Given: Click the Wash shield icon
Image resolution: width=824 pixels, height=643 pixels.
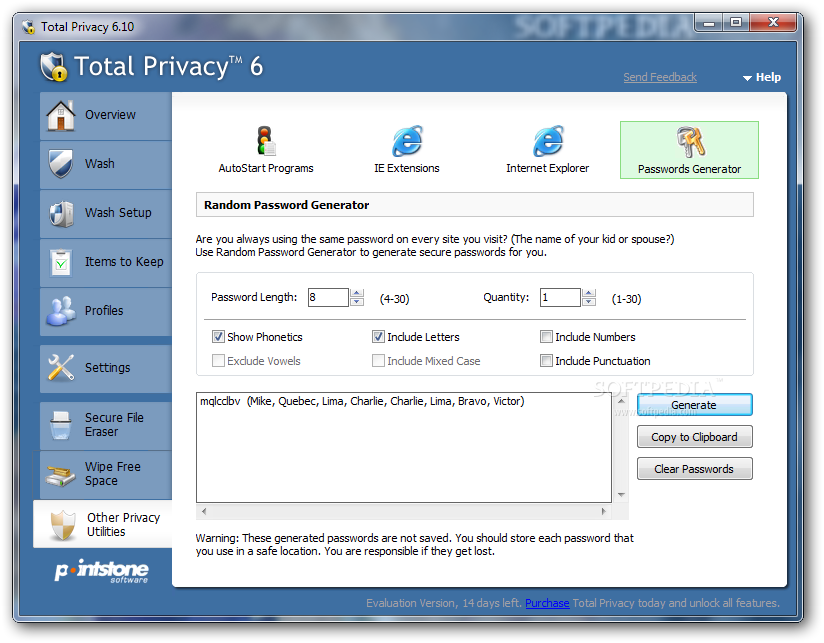Looking at the screenshot, I should (x=61, y=164).
